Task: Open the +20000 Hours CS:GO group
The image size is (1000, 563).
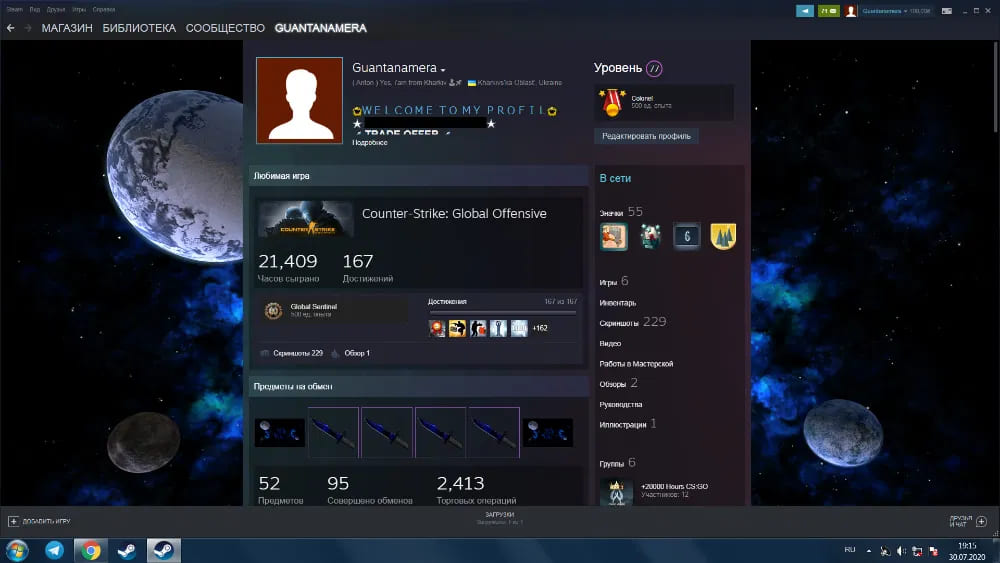Action: (x=674, y=486)
